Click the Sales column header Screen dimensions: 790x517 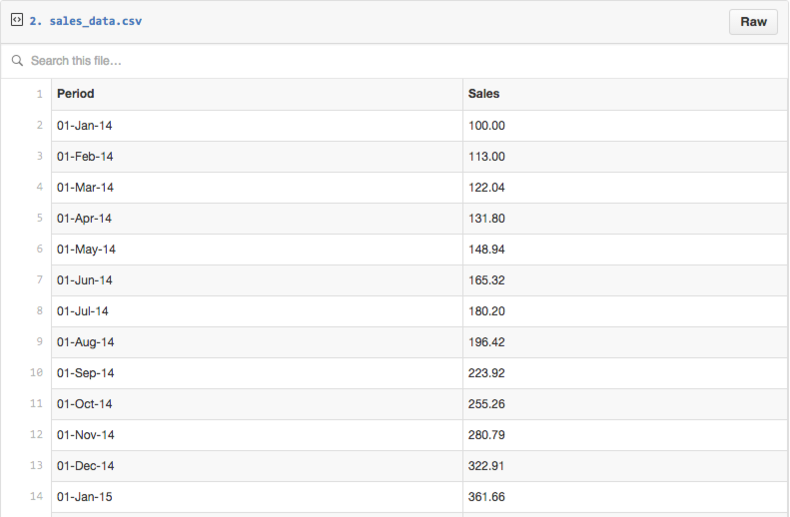tap(484, 94)
